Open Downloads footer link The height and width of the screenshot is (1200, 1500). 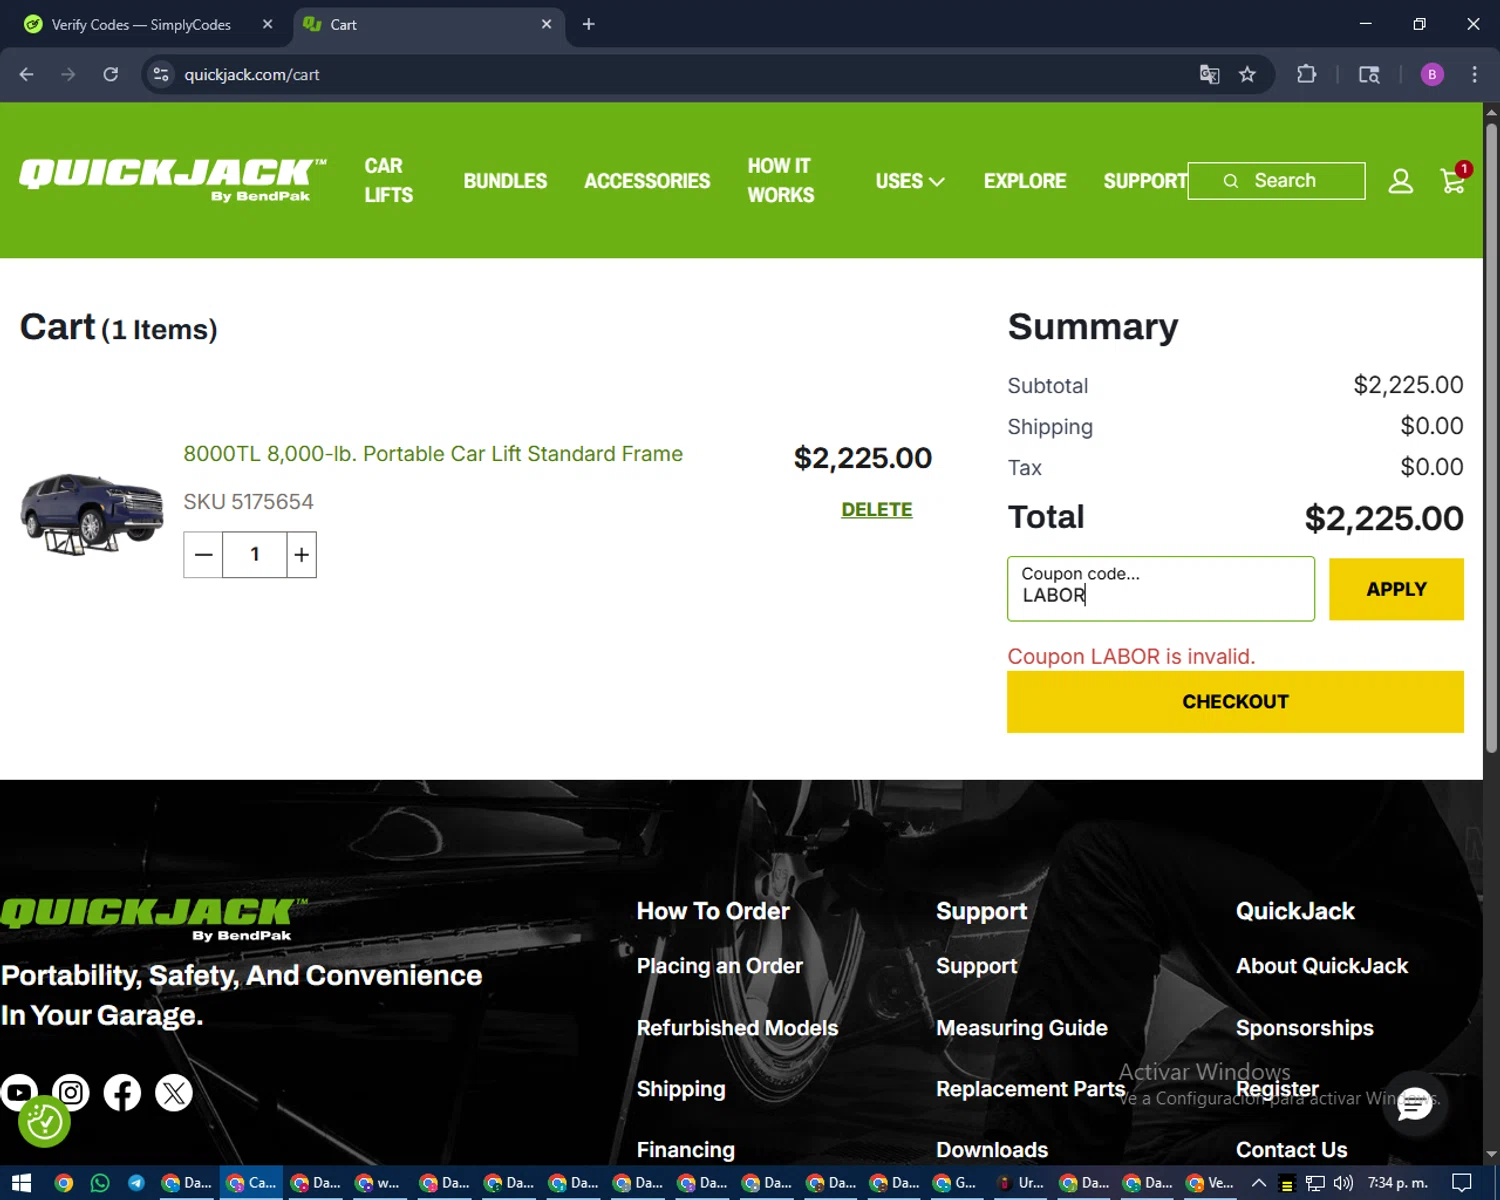(x=992, y=1150)
